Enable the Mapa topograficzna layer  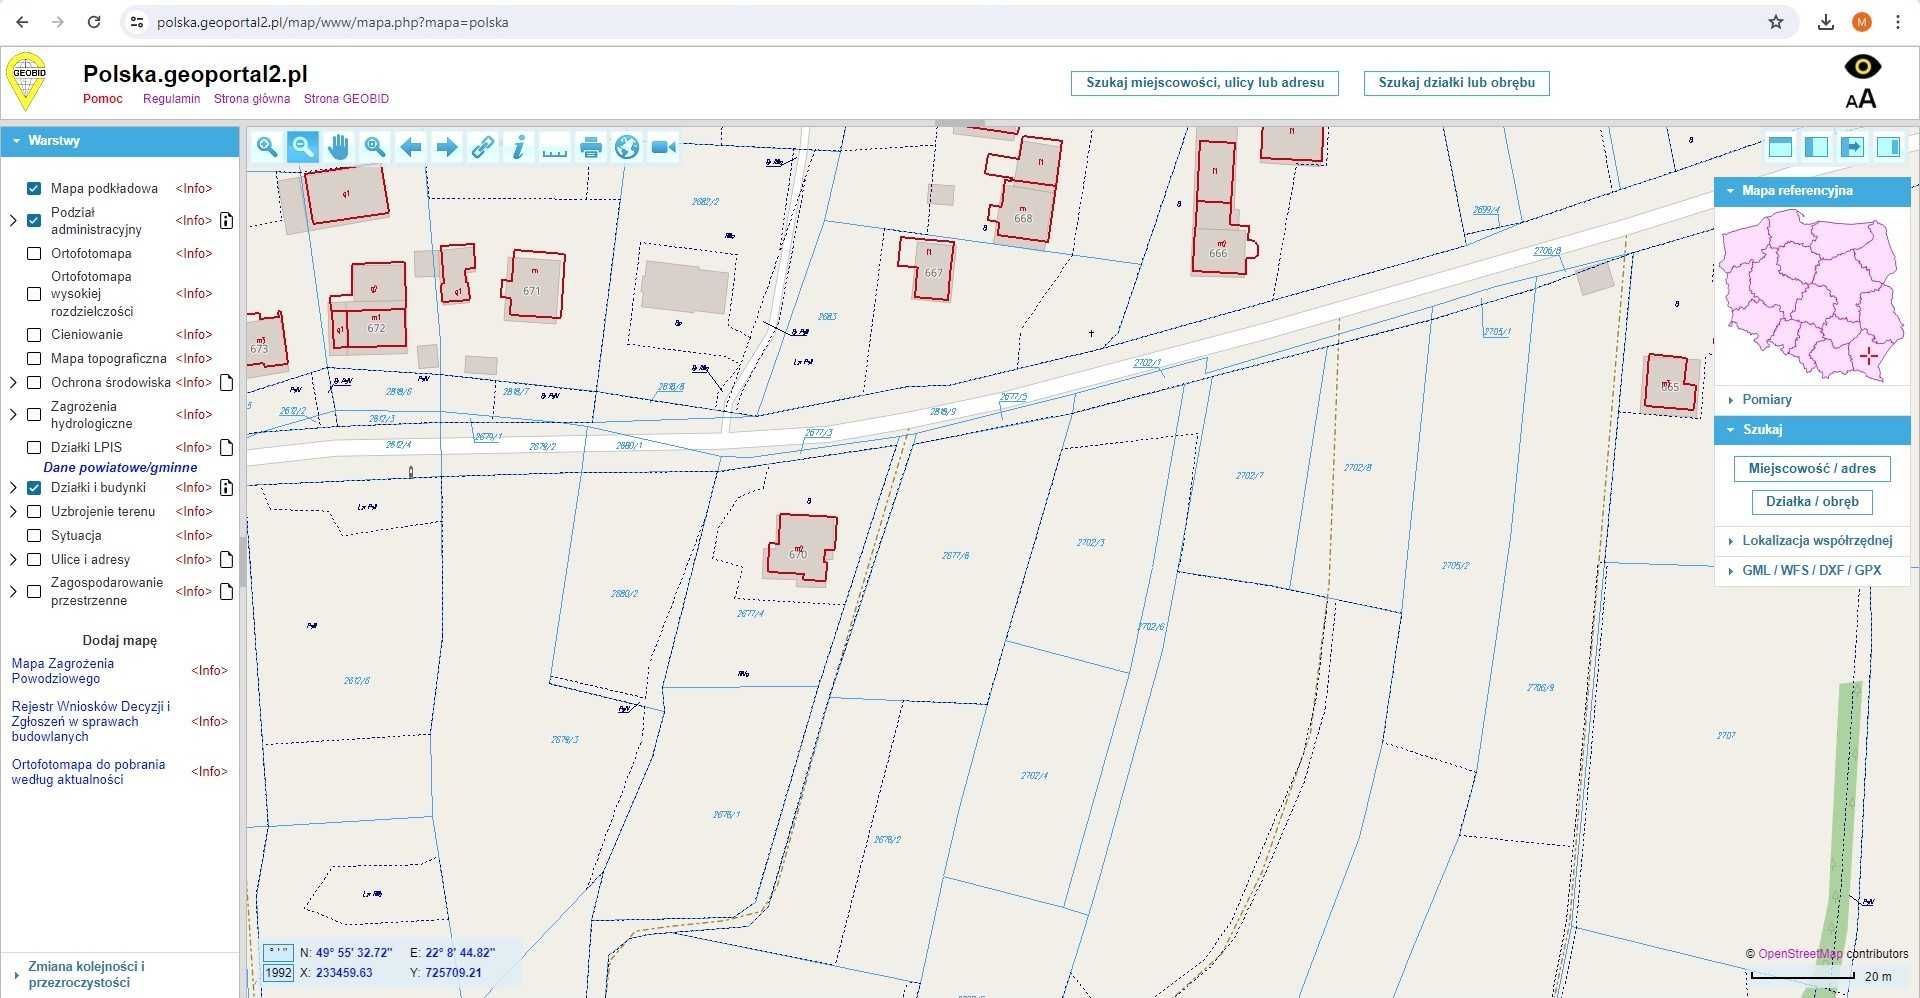(34, 359)
